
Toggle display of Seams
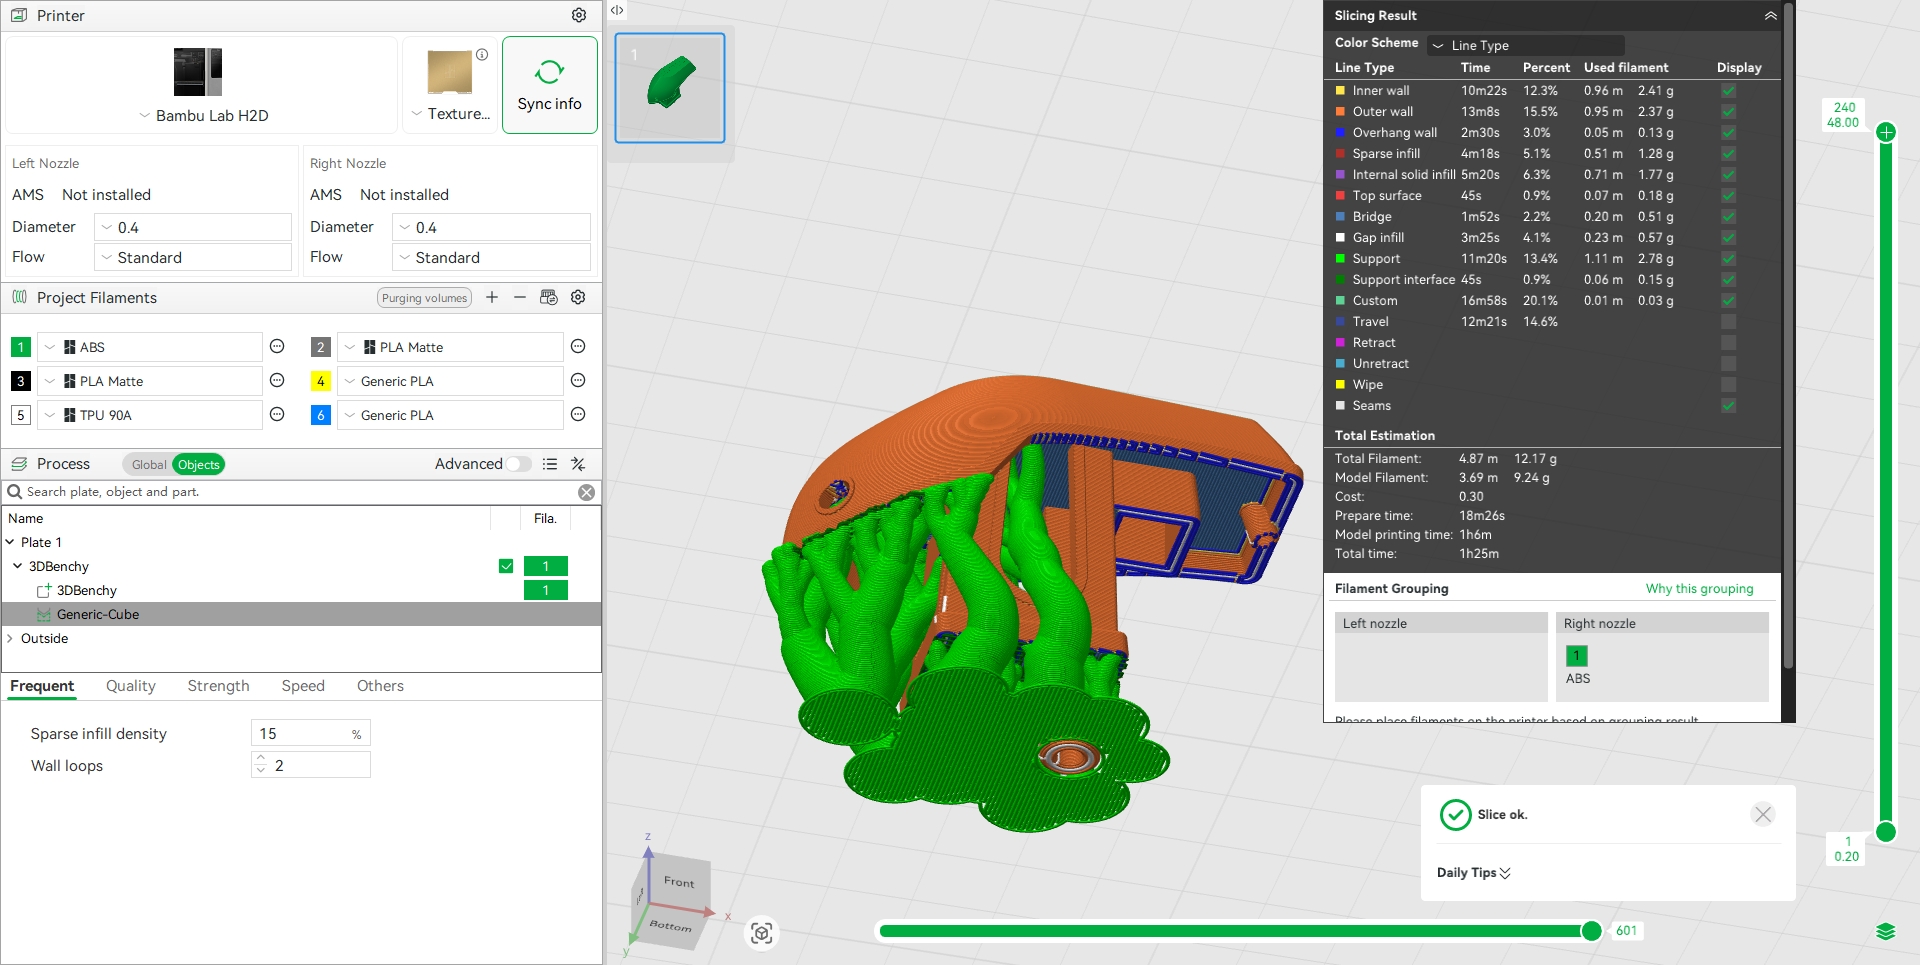(x=1728, y=406)
